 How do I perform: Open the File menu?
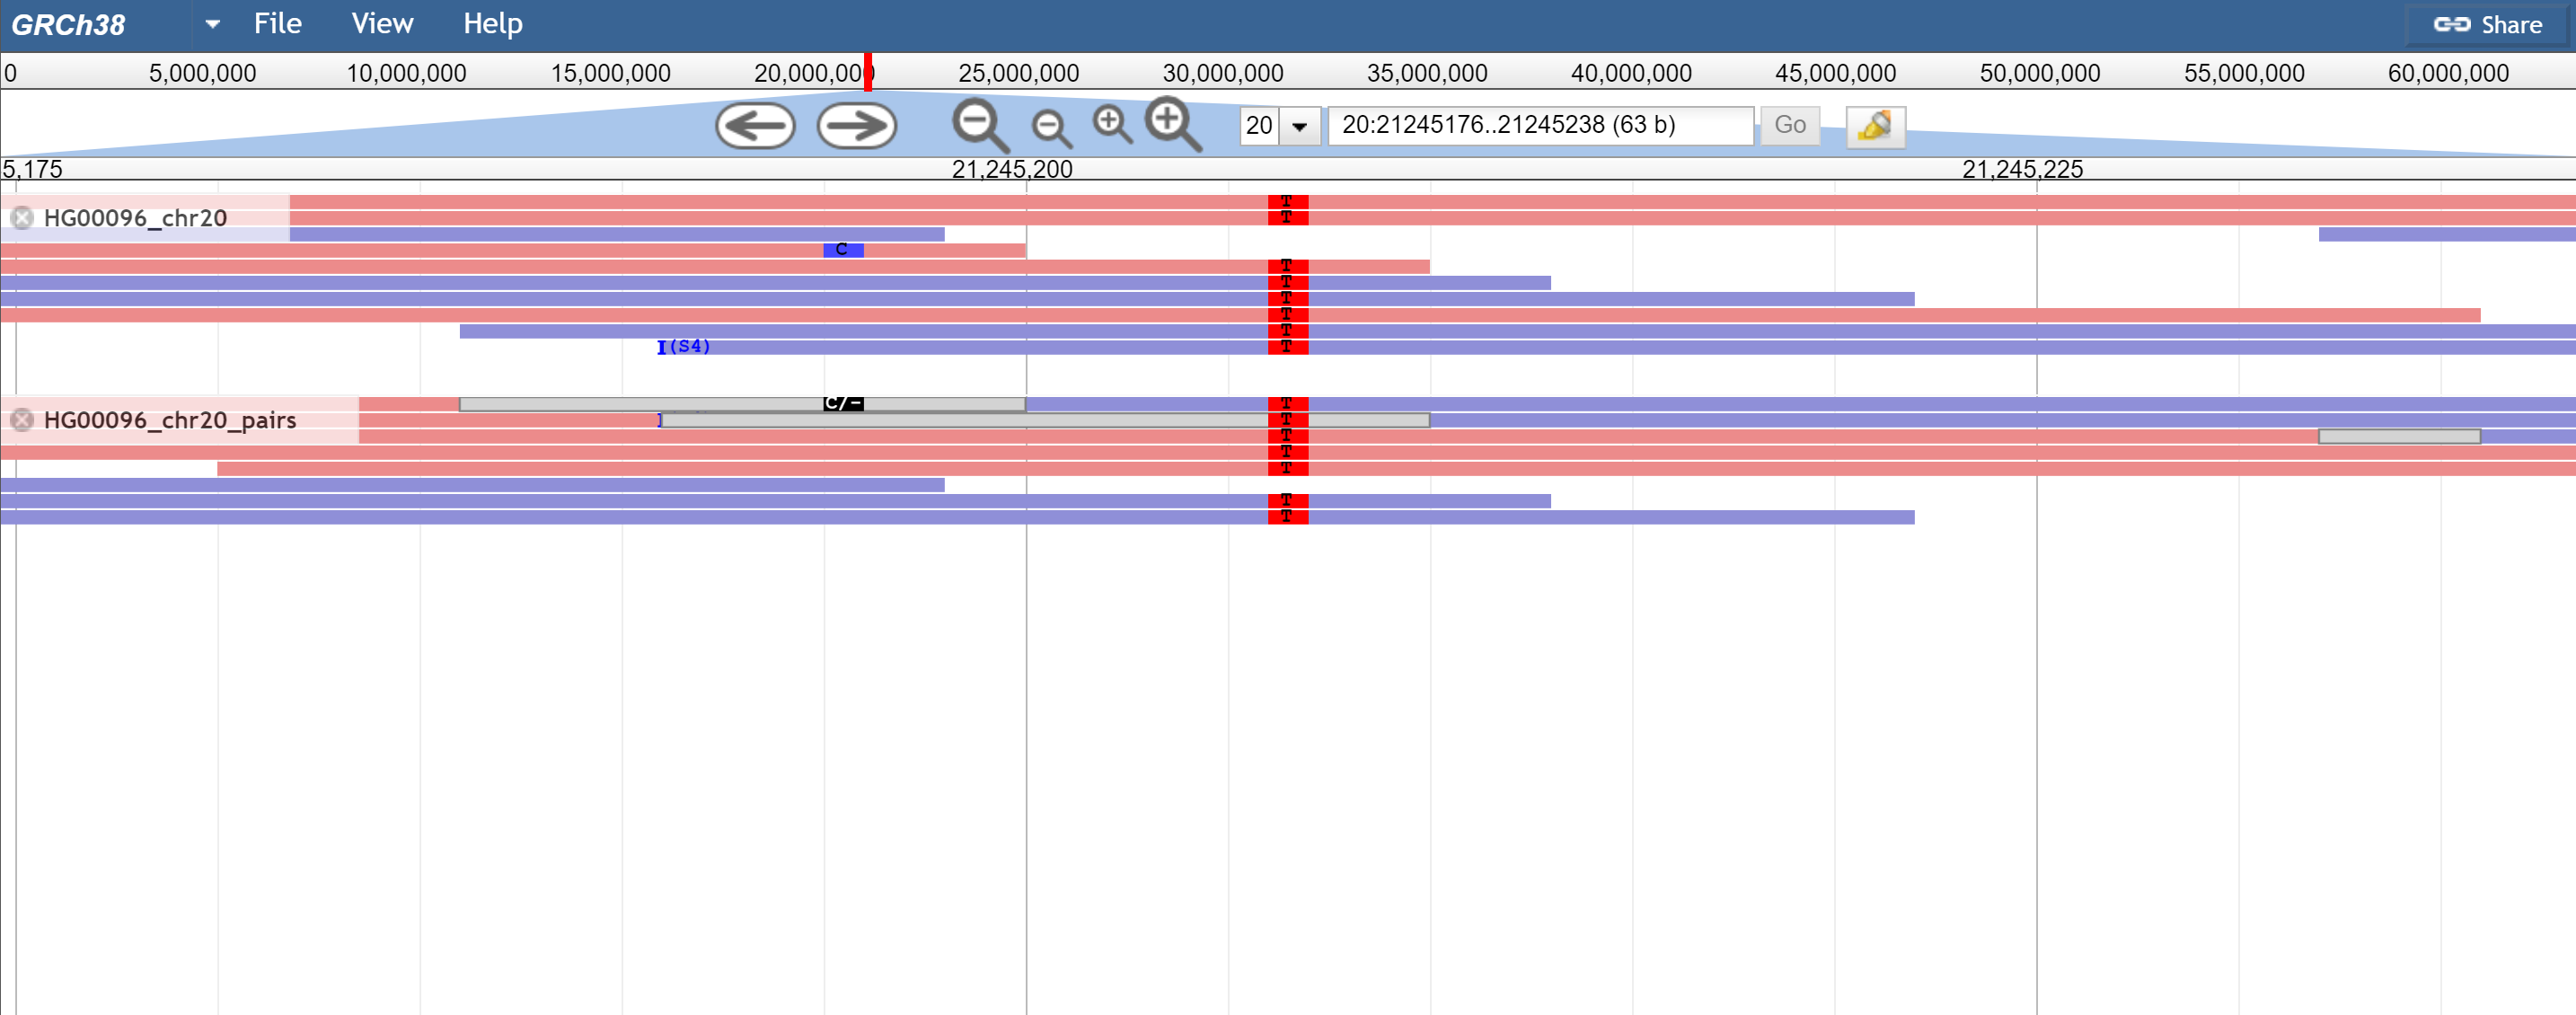277,24
